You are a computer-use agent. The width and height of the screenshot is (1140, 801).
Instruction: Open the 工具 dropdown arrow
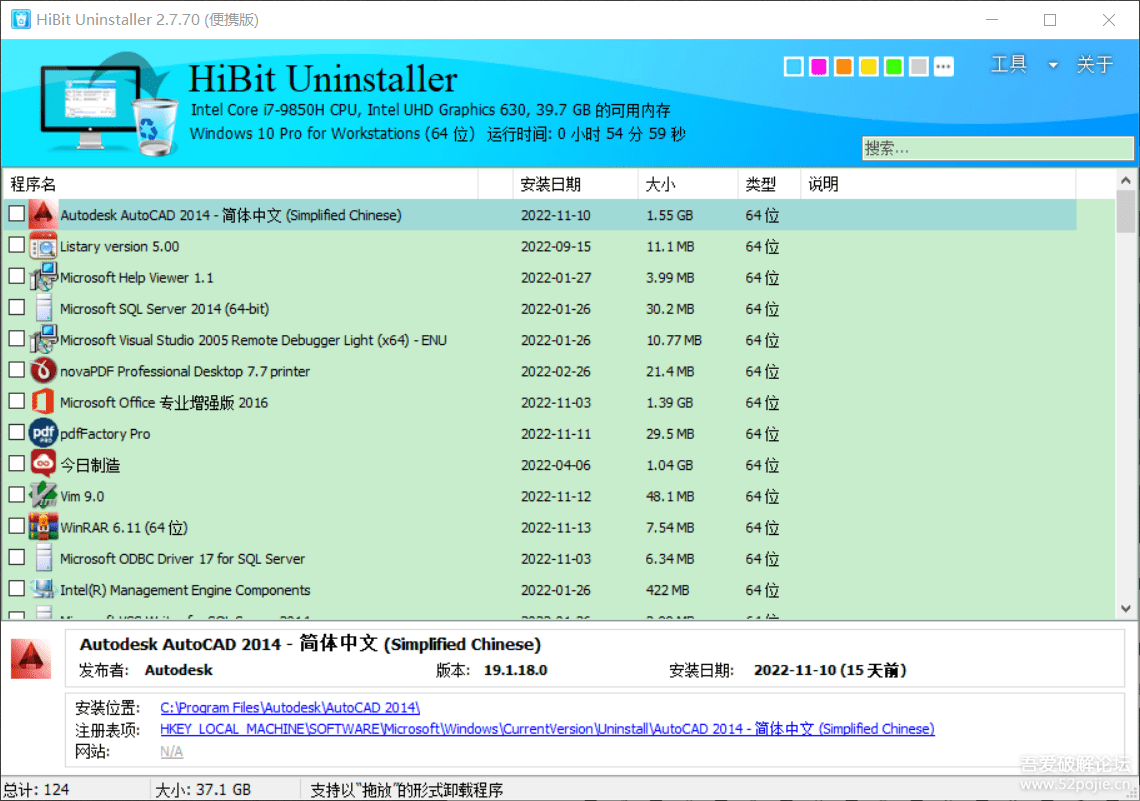click(1053, 66)
